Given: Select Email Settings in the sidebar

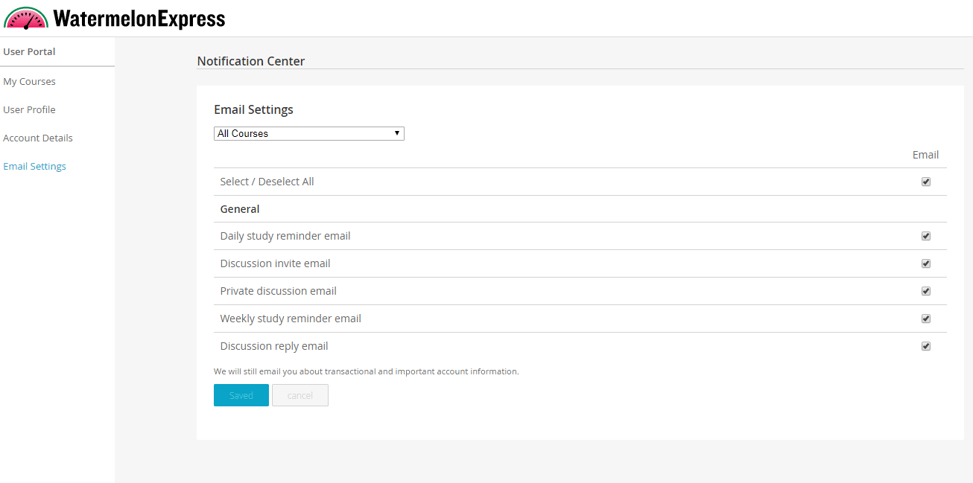Looking at the screenshot, I should (35, 166).
